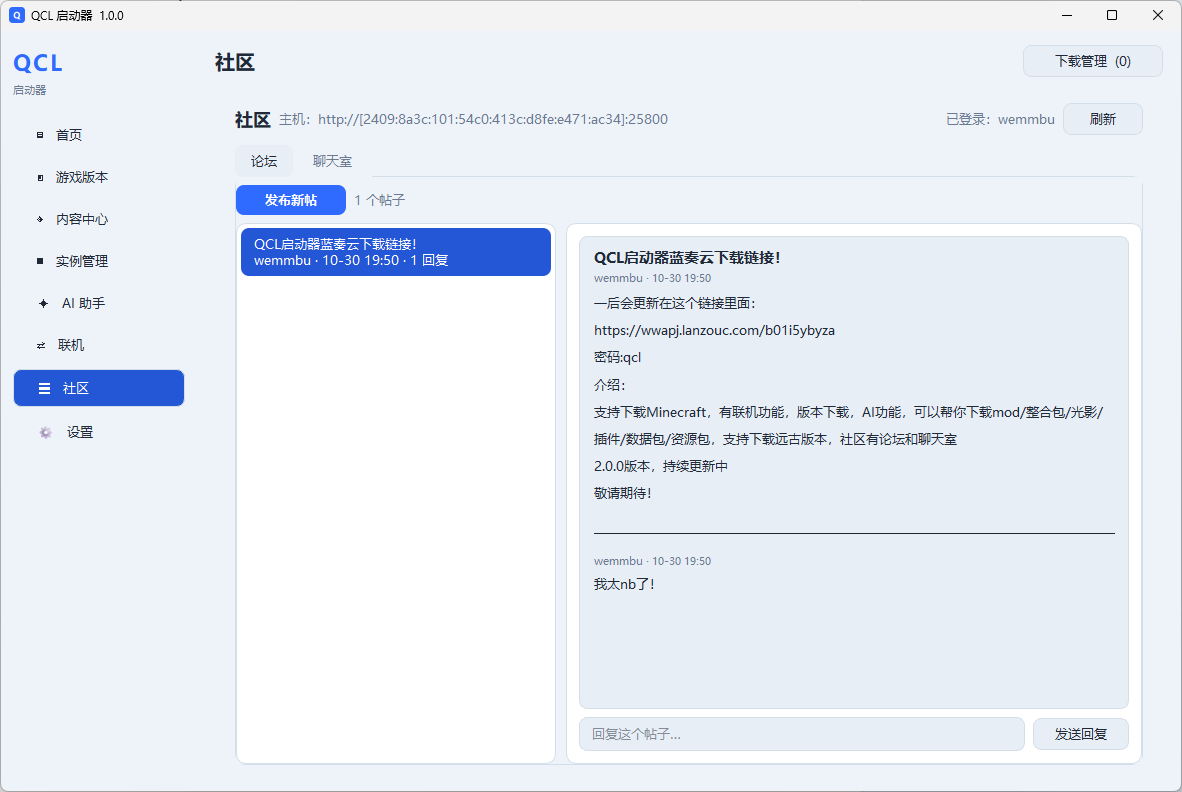Viewport: 1182px width, 792px height.
Task: Click the 一后会更新在这个链接里面: line
Action: pos(675,303)
